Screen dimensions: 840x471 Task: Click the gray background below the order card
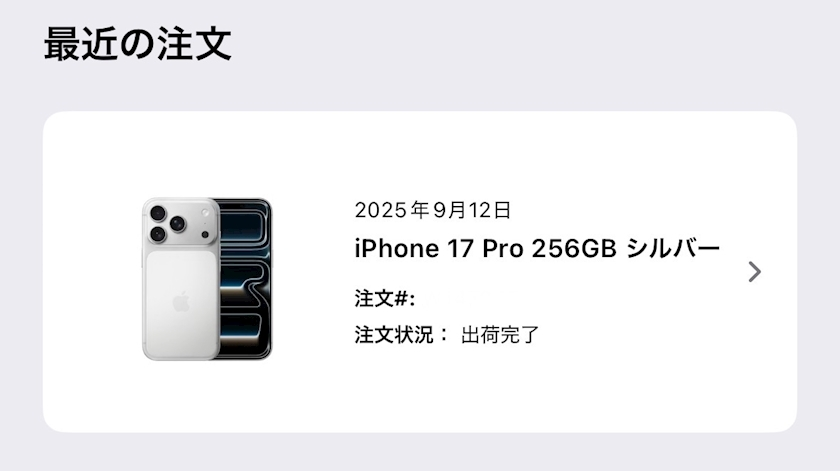420,453
